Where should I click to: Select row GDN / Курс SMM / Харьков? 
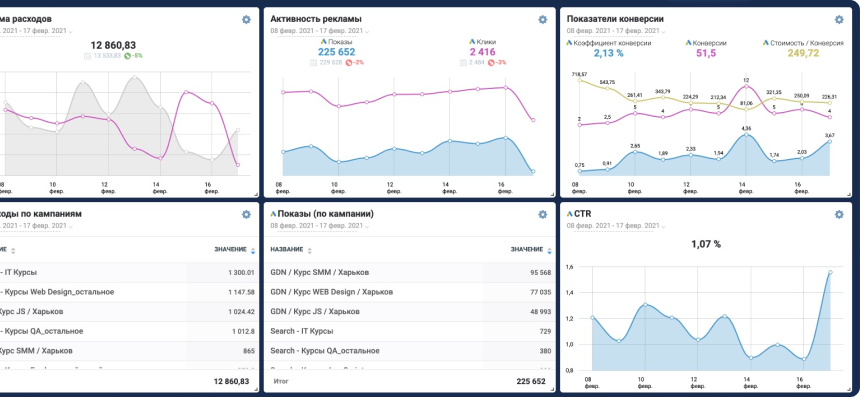click(409, 273)
